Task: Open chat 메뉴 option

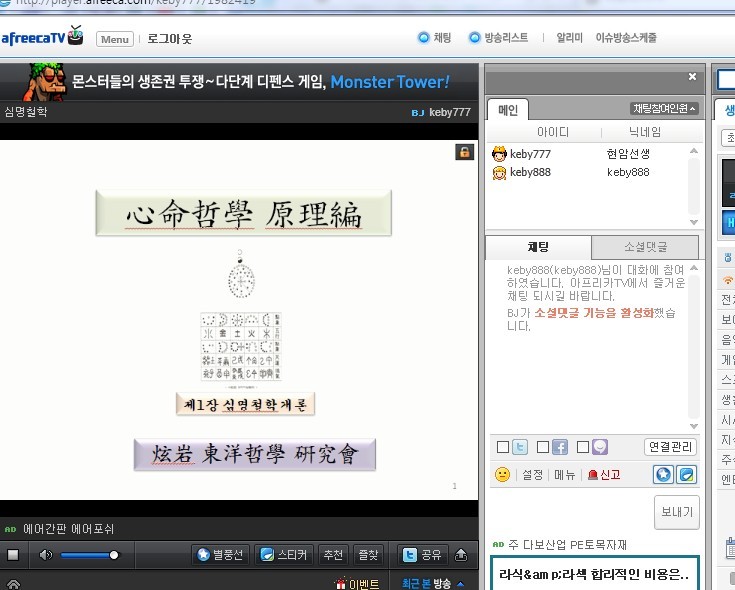Action: click(x=564, y=475)
